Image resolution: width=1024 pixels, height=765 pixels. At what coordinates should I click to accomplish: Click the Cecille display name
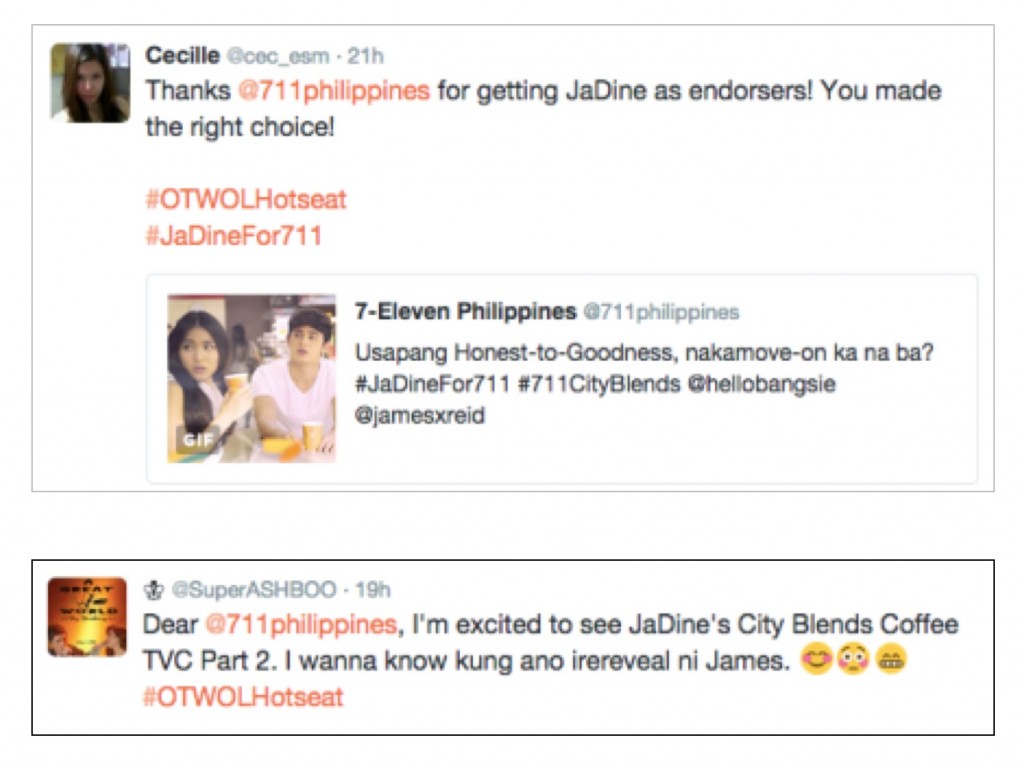pyautogui.click(x=182, y=56)
